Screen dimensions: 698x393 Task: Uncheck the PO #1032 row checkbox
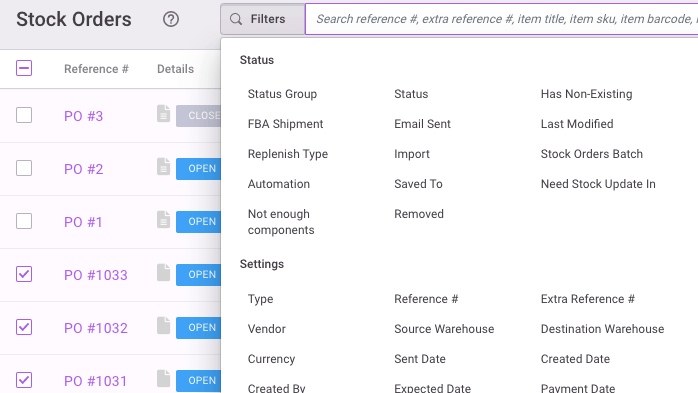(x=24, y=327)
